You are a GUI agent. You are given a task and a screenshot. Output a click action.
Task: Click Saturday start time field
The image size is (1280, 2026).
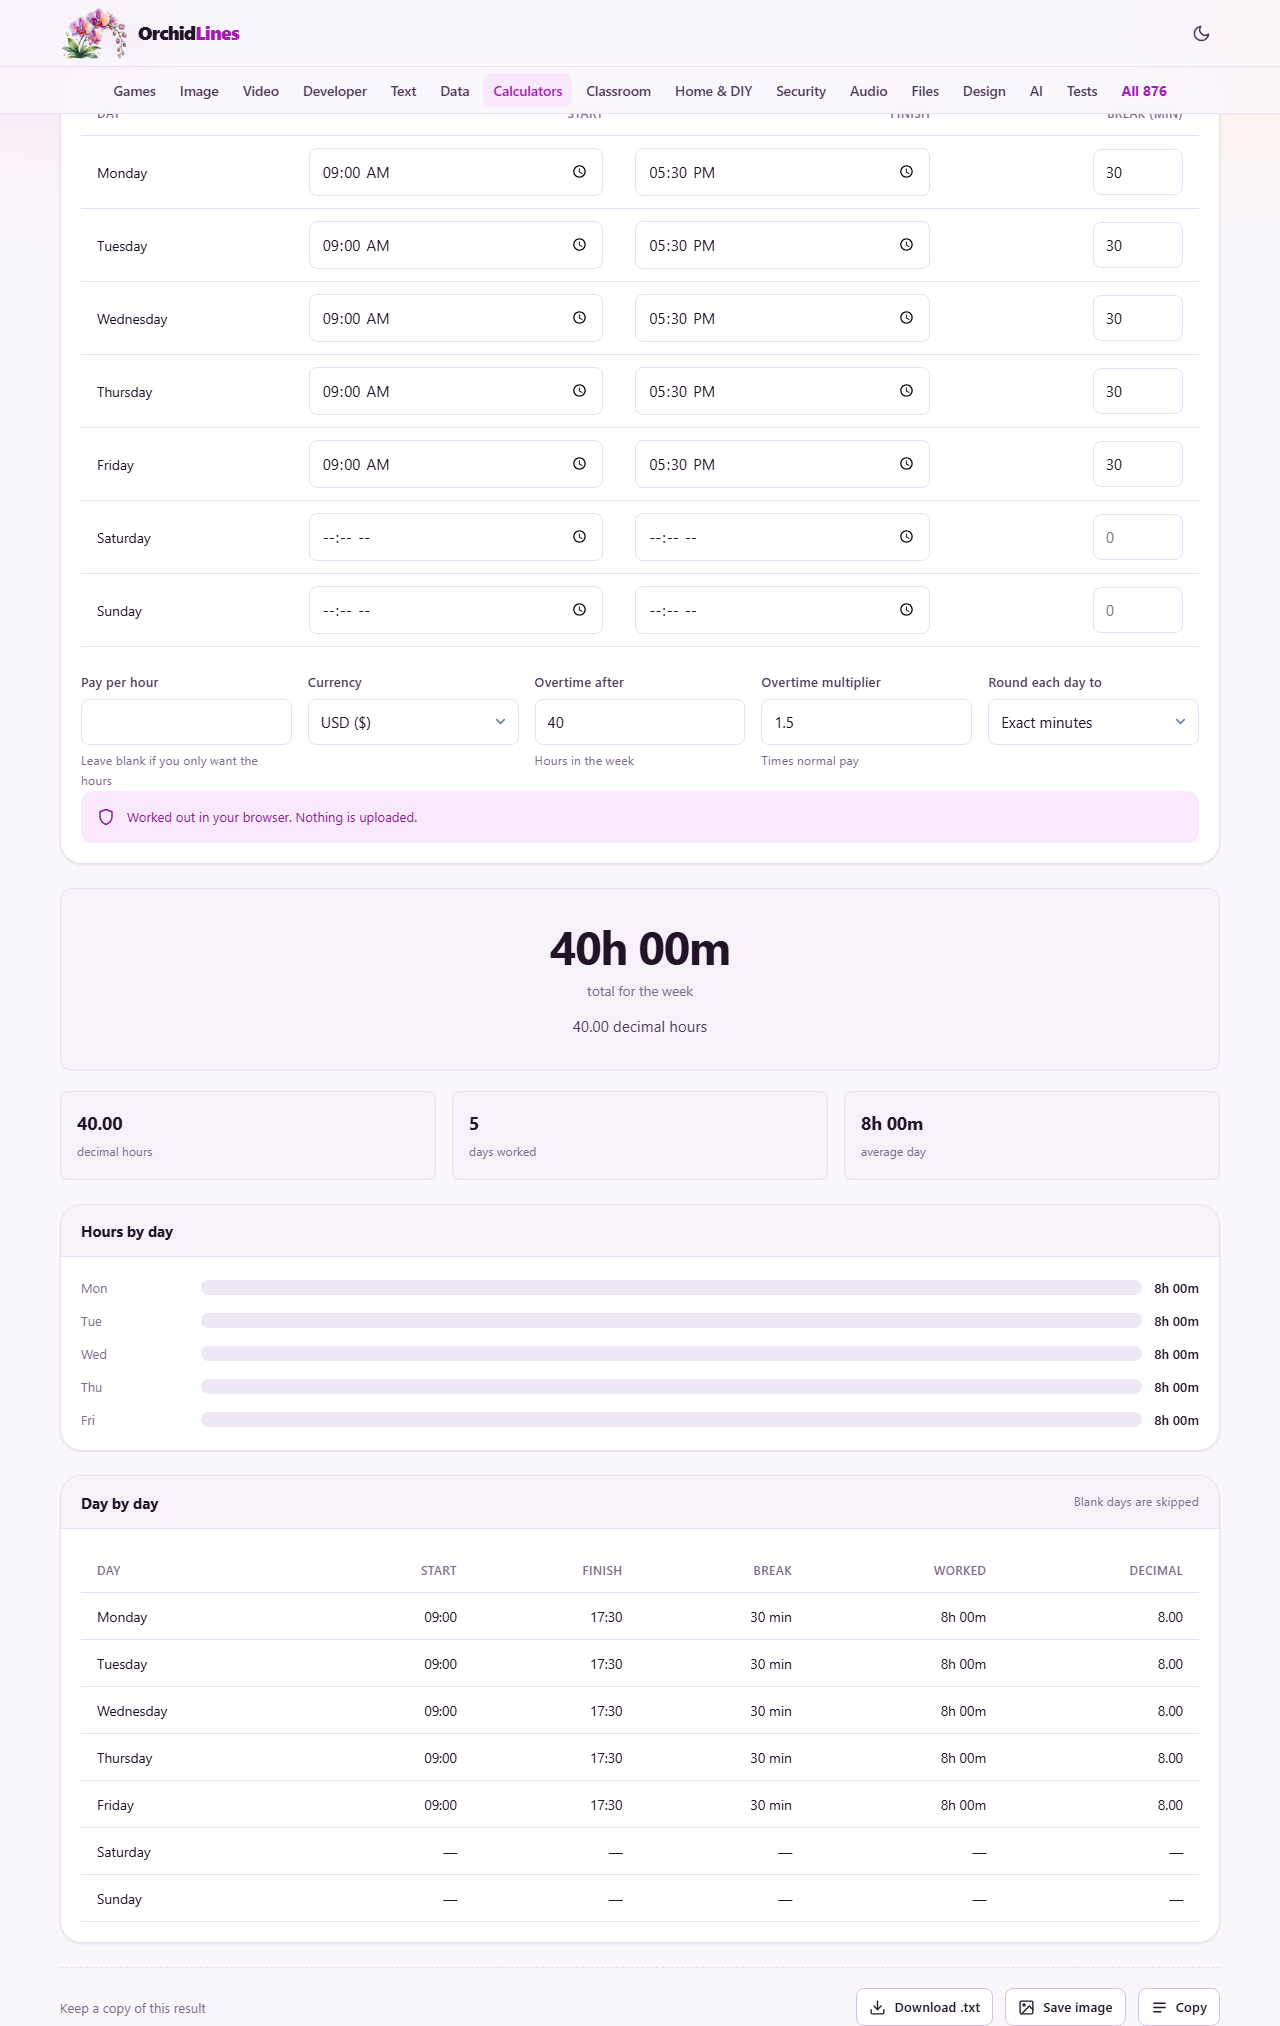pos(456,537)
